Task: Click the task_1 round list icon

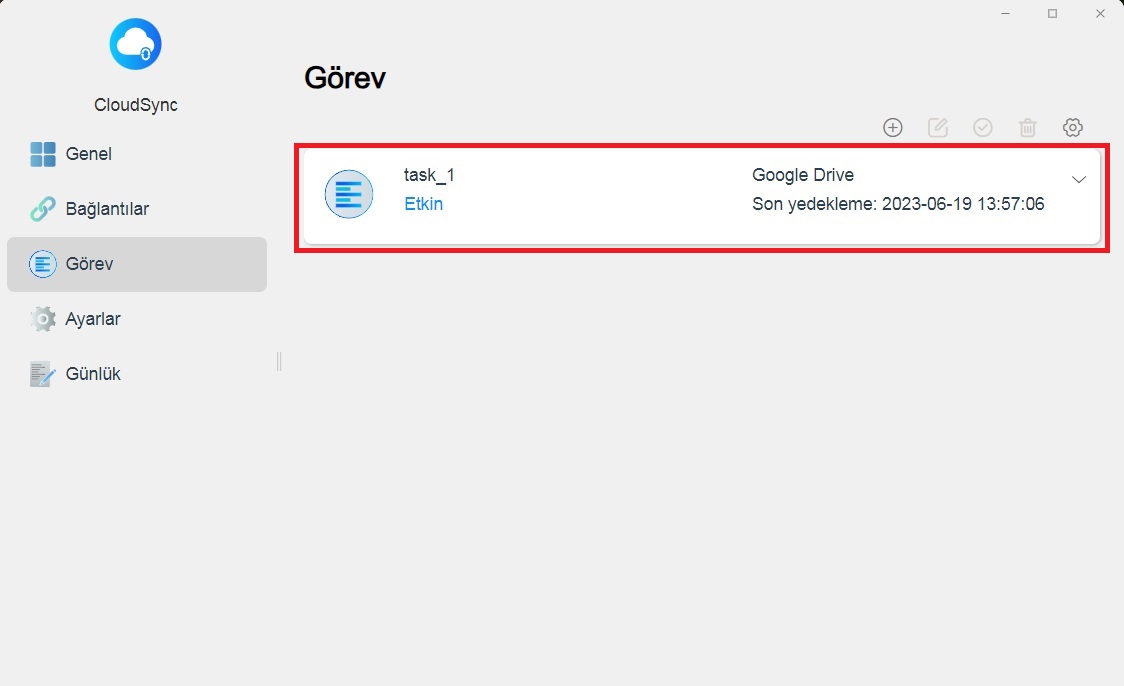Action: [x=349, y=194]
